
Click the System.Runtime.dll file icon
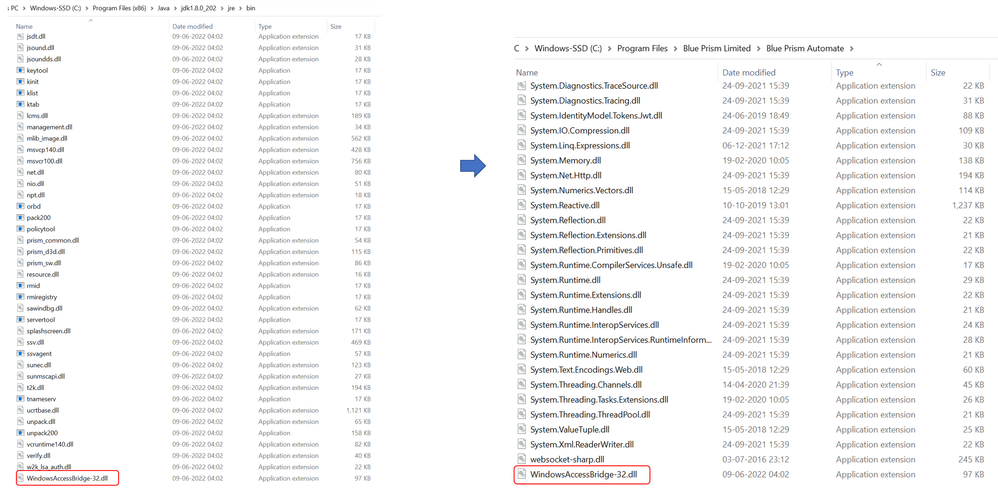click(x=521, y=280)
